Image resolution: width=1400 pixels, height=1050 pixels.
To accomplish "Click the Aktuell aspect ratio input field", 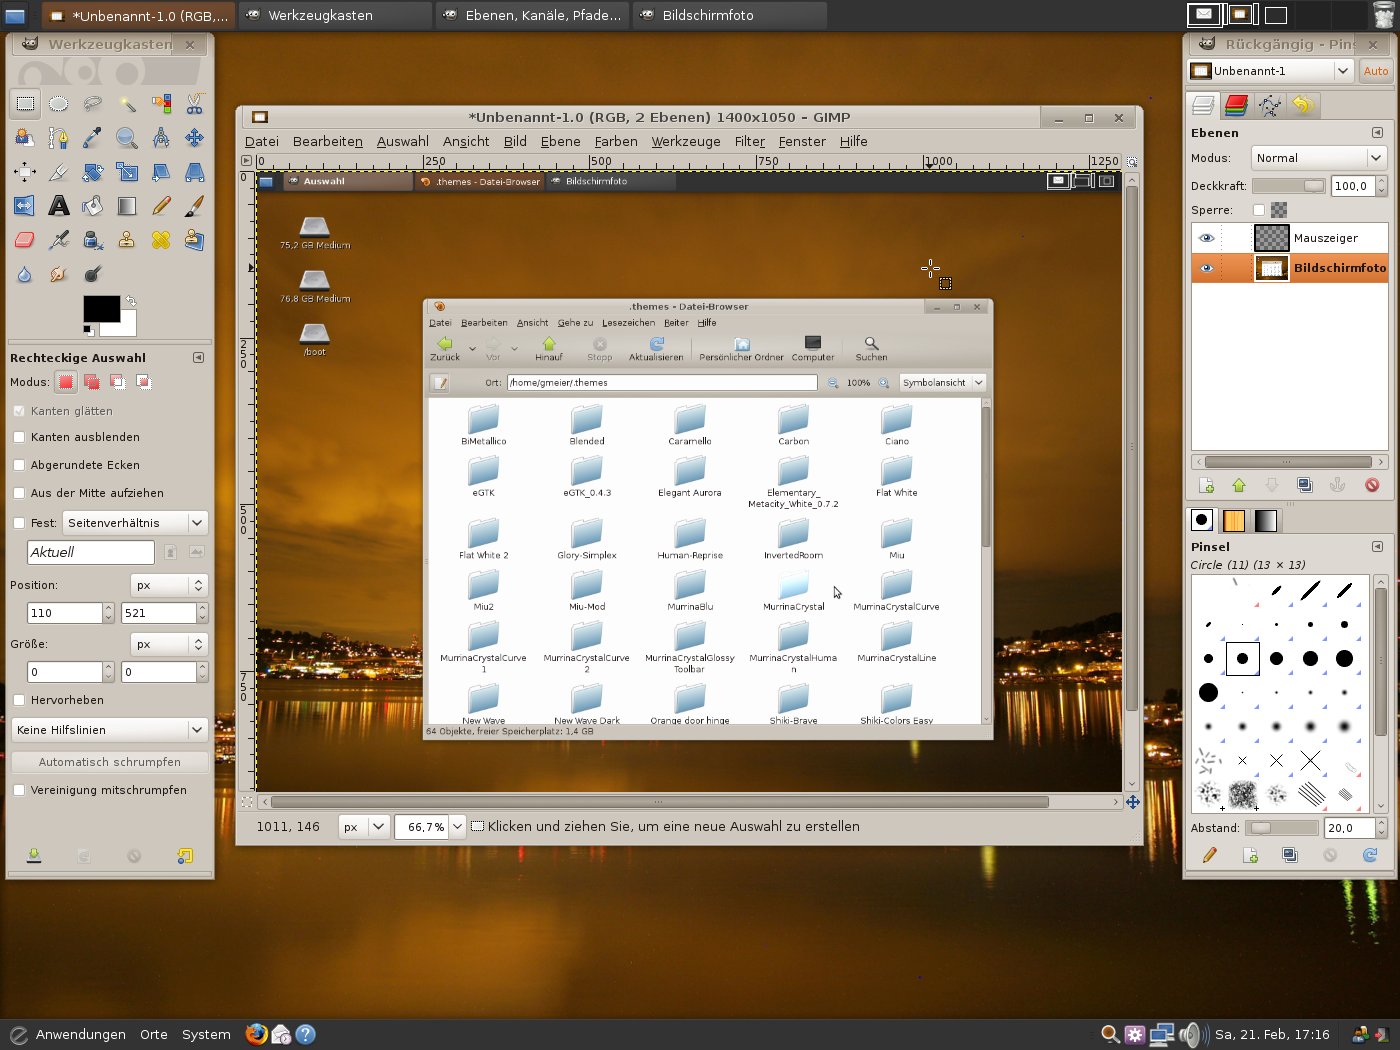I will pos(90,552).
